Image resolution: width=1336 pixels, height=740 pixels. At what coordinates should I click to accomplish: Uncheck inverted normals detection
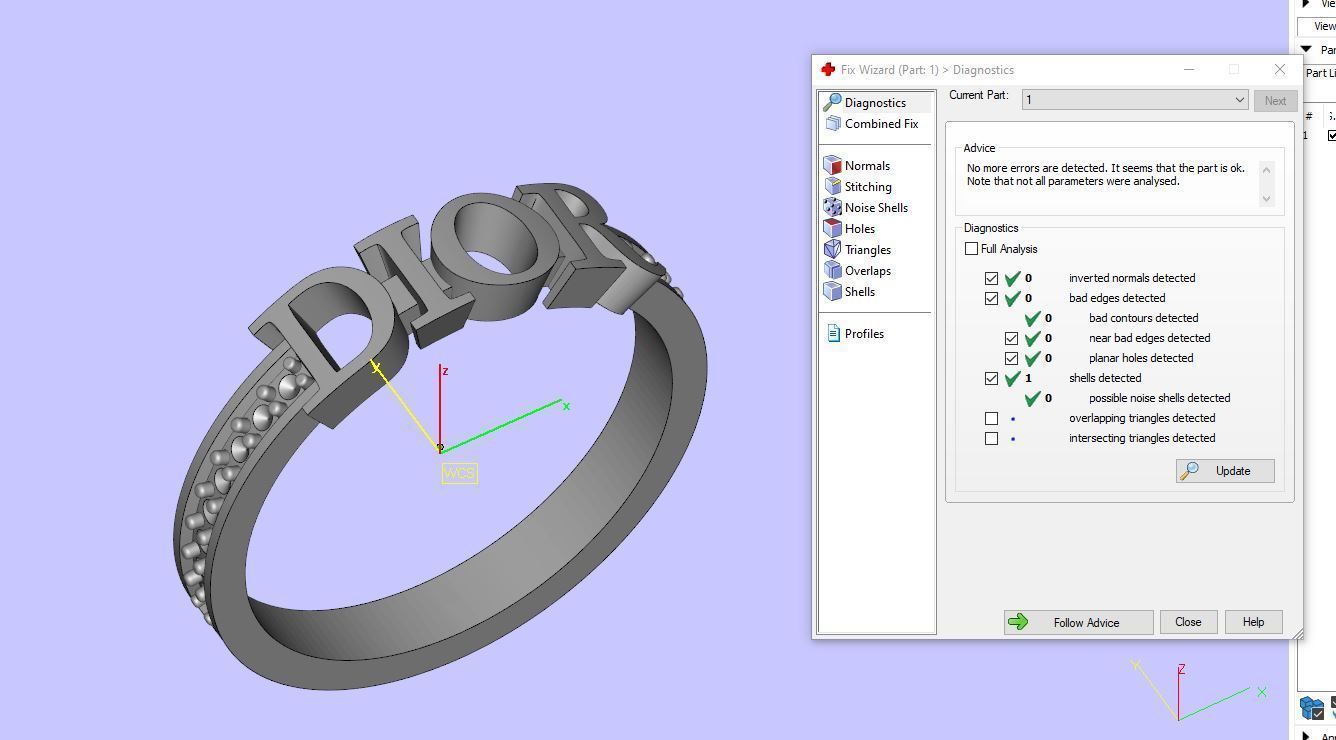[991, 278]
